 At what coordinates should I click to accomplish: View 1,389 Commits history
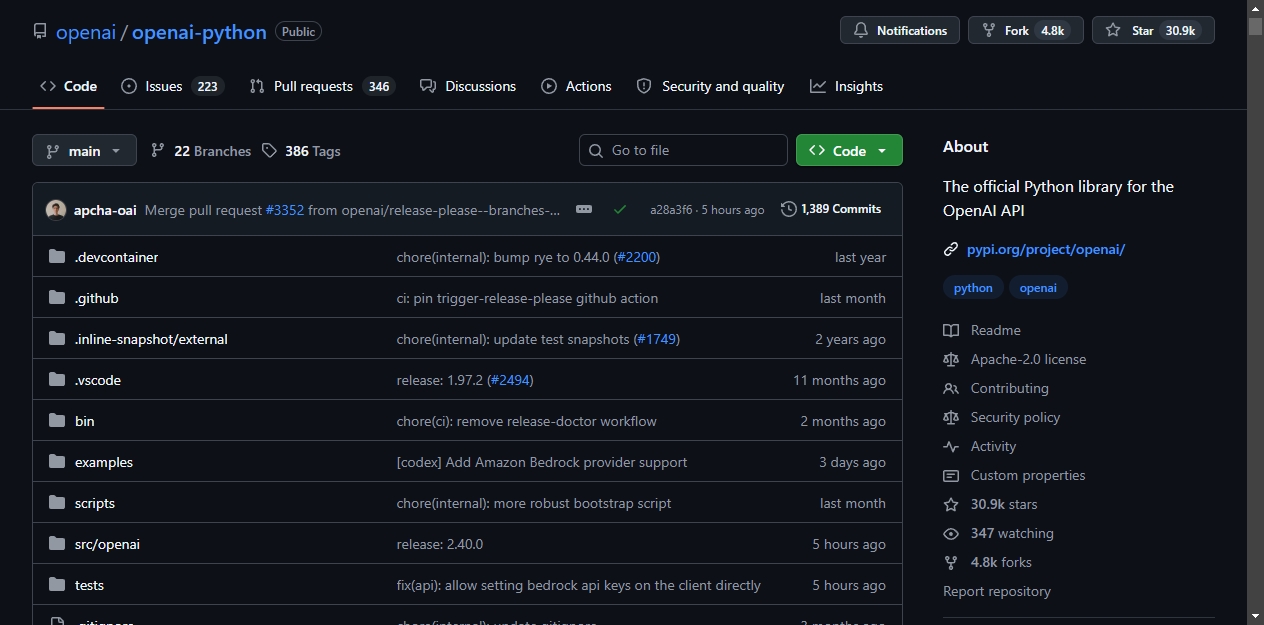[831, 209]
